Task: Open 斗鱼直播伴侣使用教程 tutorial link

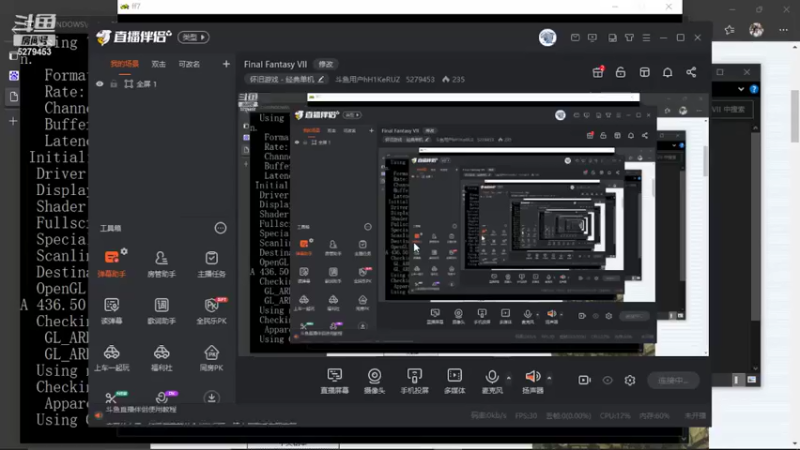Action: pos(141,409)
